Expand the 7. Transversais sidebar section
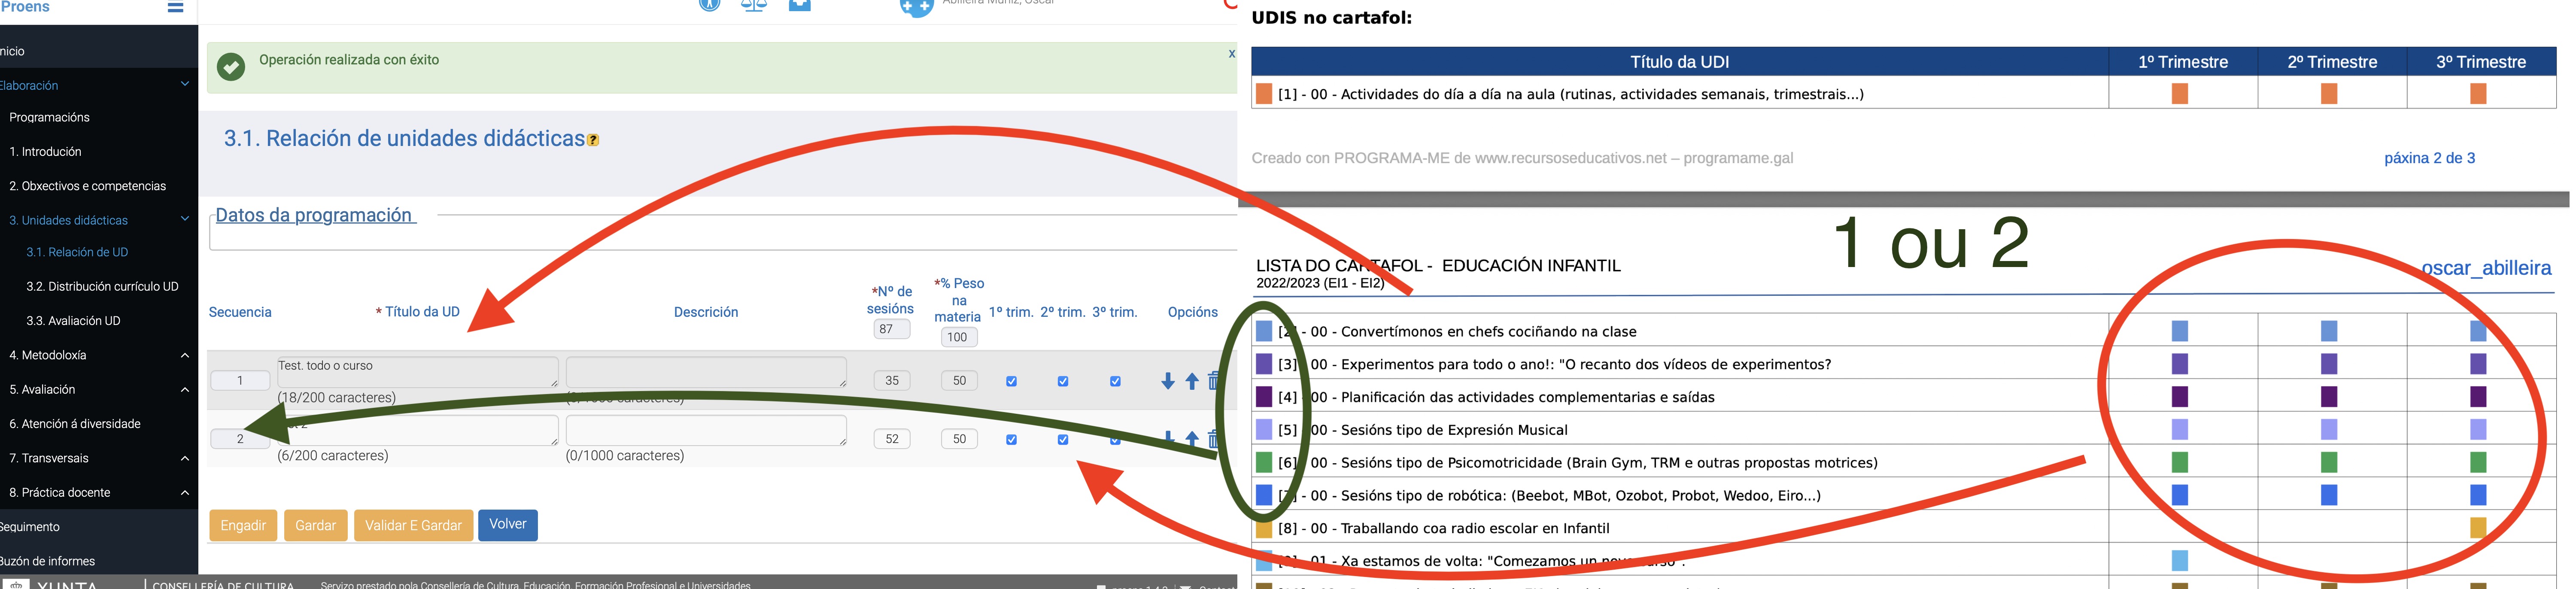Screen dimensions: 2576x589 185,458
